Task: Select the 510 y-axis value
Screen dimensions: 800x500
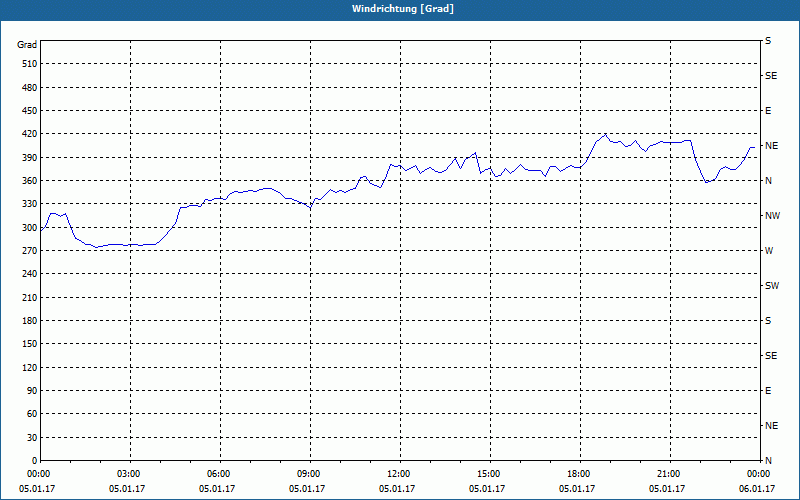Action: tap(30, 64)
